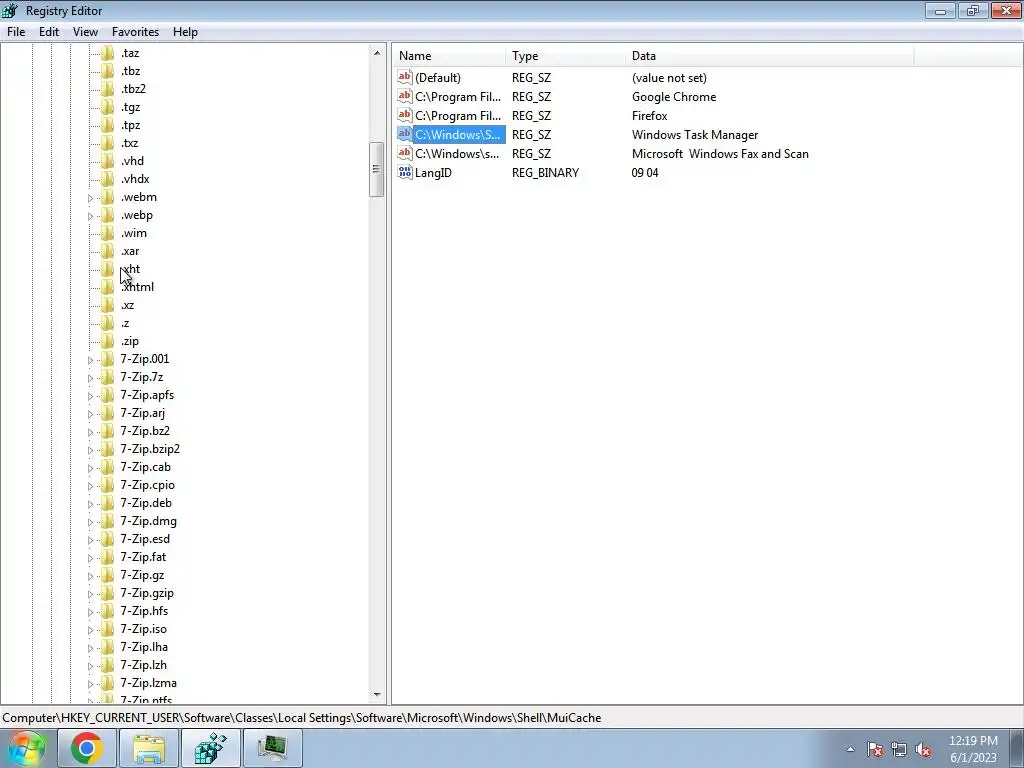Viewport: 1024px width, 768px height.
Task: Click the (Default) value string icon
Action: (x=405, y=77)
